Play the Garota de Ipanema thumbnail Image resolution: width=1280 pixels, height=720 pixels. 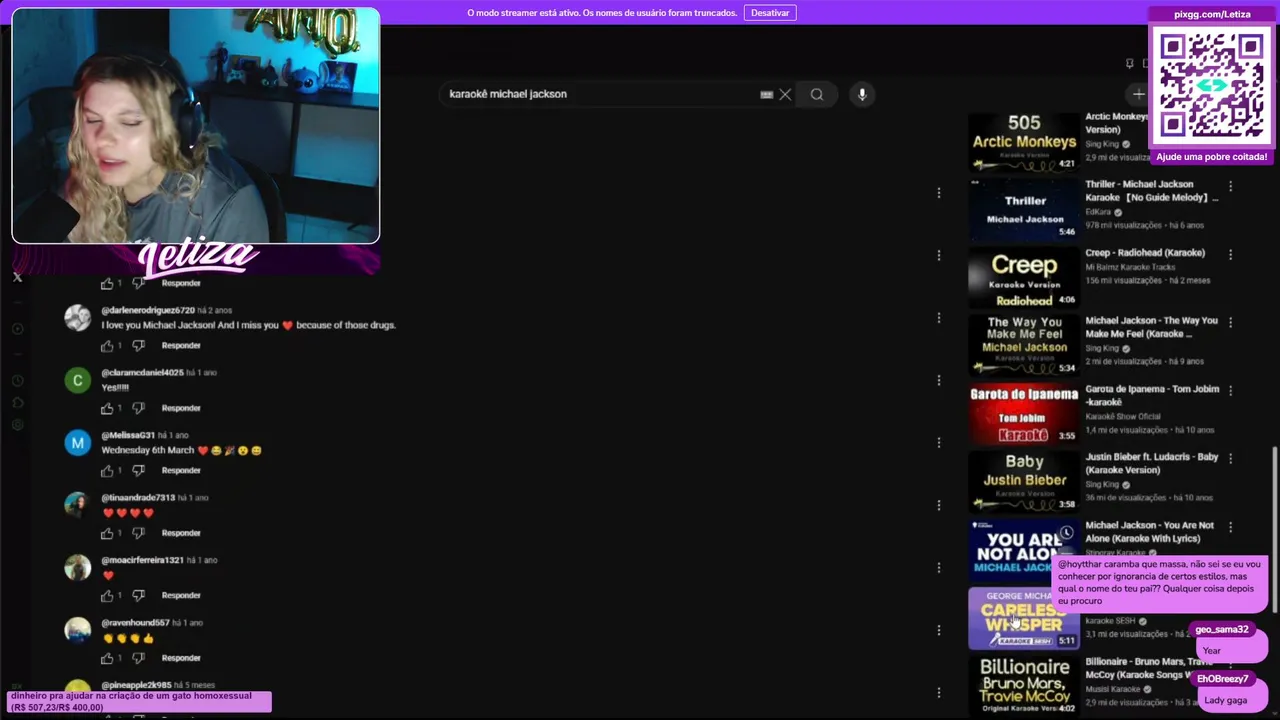(1024, 413)
